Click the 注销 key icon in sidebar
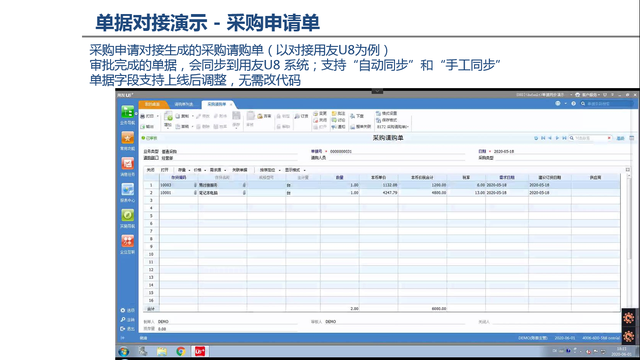Viewport: 640px width, 360px height. 122,320
